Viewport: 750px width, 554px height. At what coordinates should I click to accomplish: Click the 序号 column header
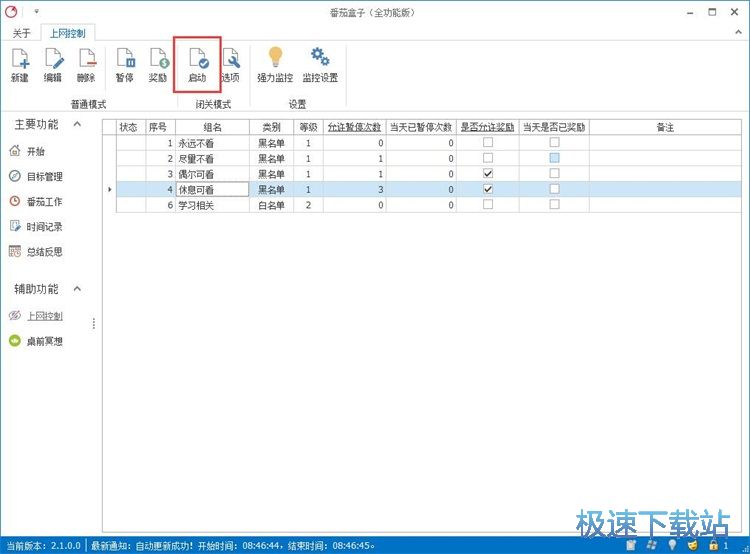160,127
